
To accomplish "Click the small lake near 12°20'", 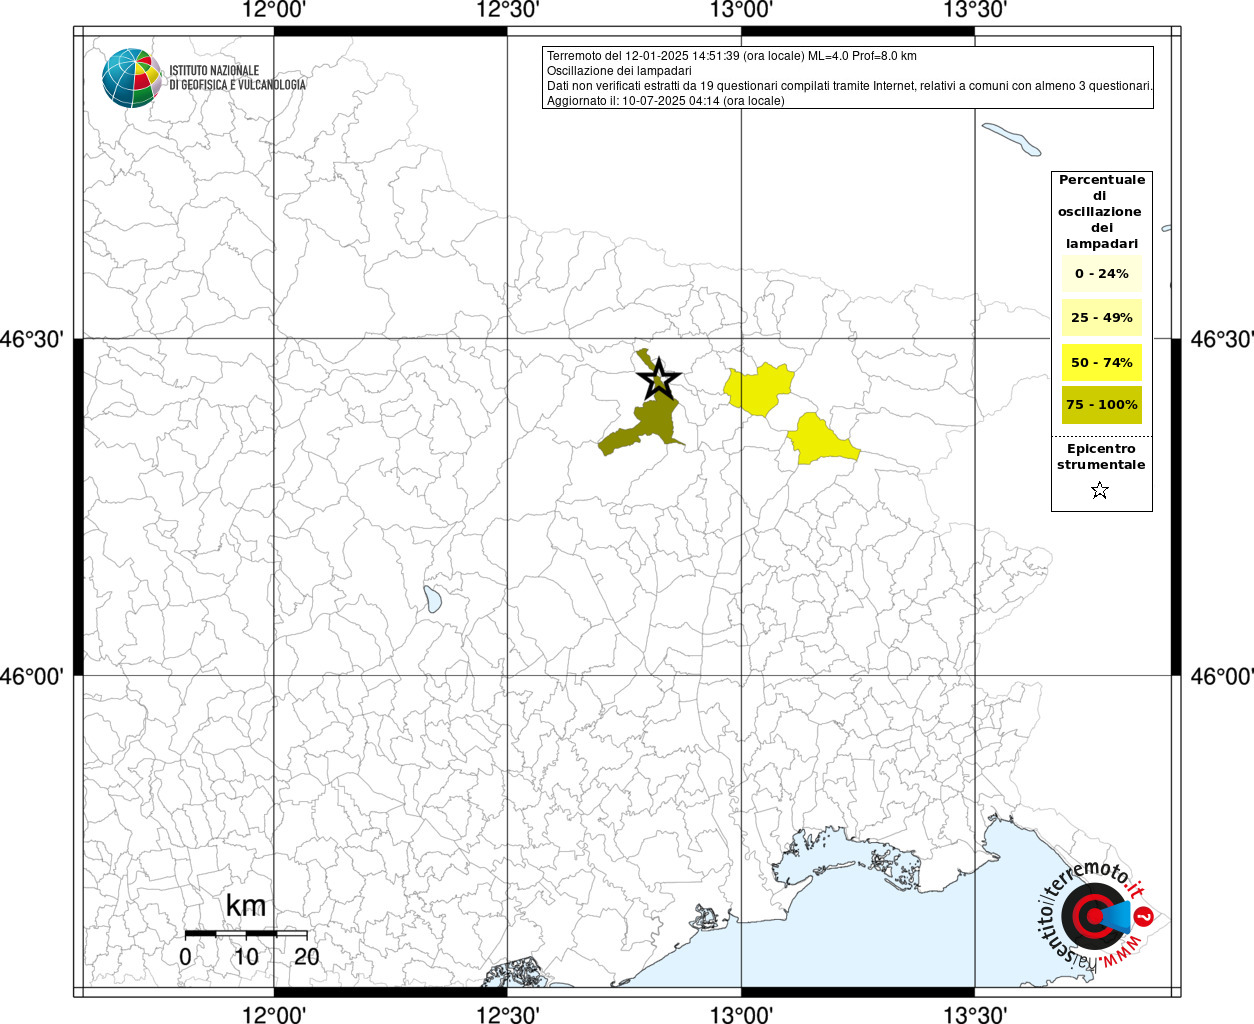I will coord(432,599).
